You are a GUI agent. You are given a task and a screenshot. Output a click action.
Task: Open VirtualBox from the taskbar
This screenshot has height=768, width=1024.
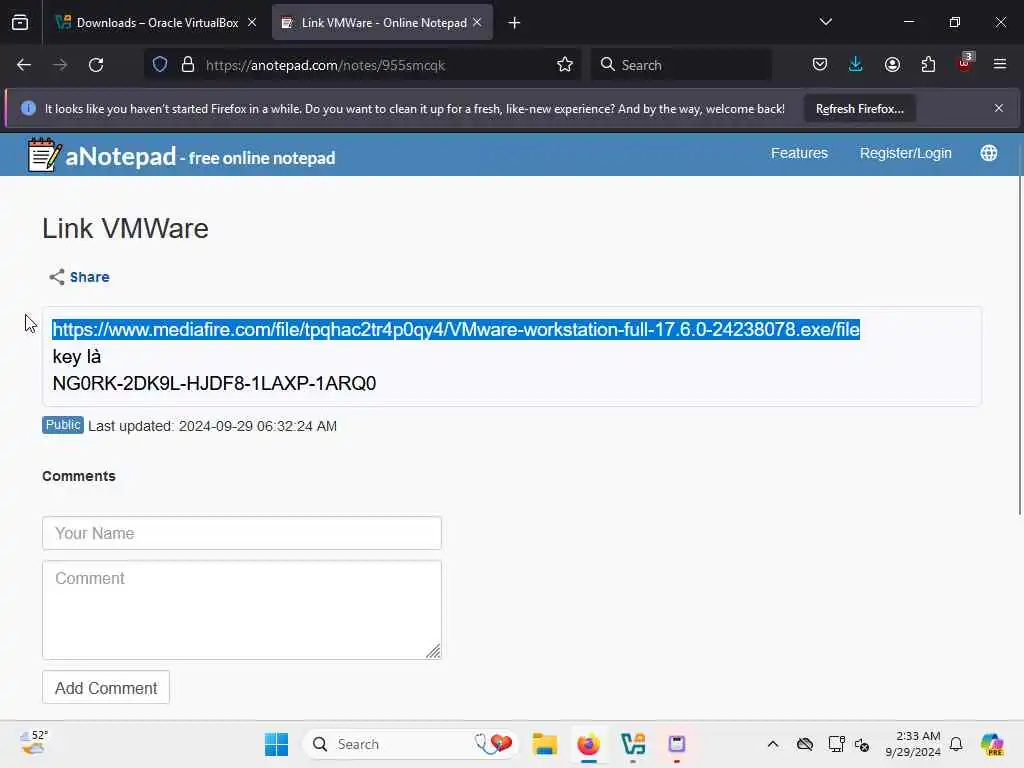coord(633,744)
